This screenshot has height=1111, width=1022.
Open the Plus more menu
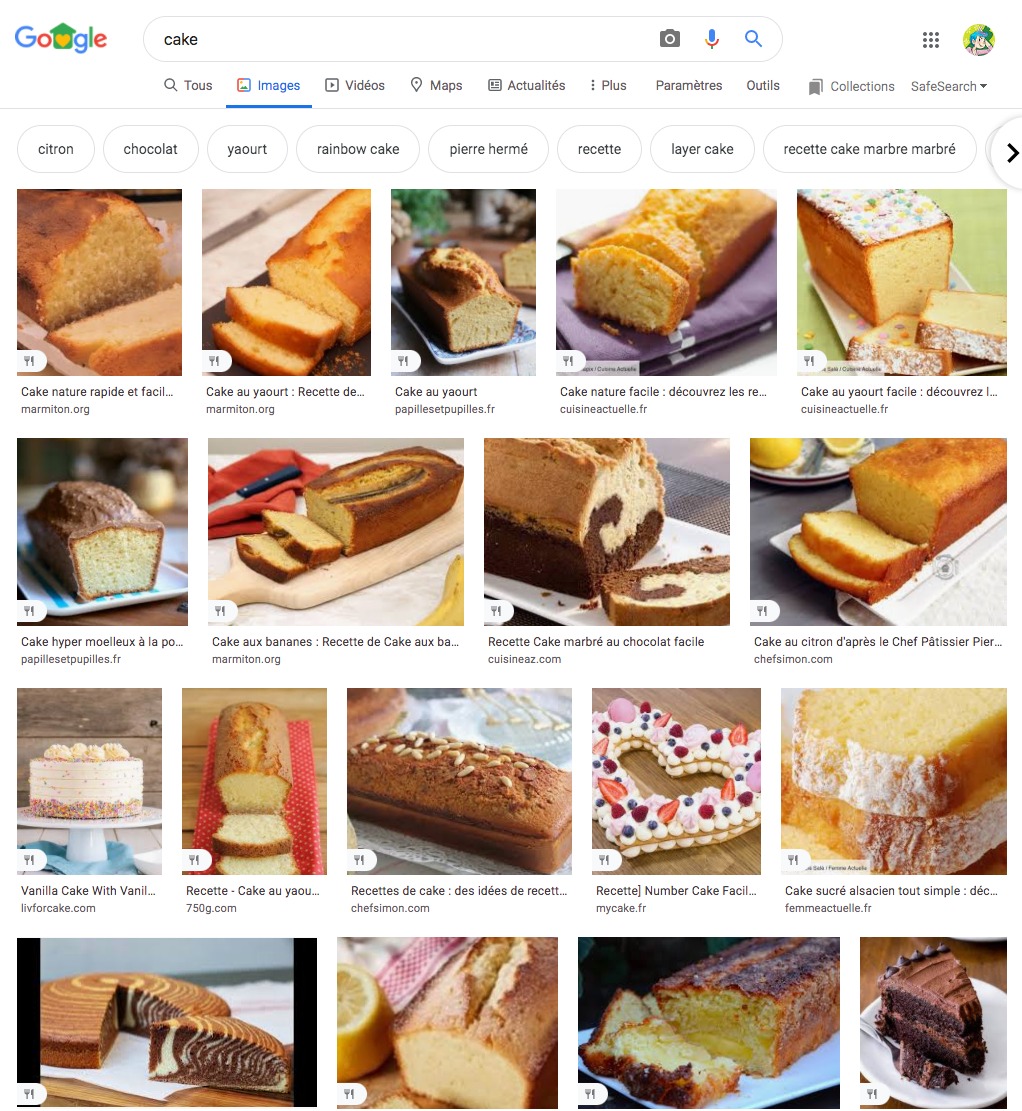click(x=608, y=86)
